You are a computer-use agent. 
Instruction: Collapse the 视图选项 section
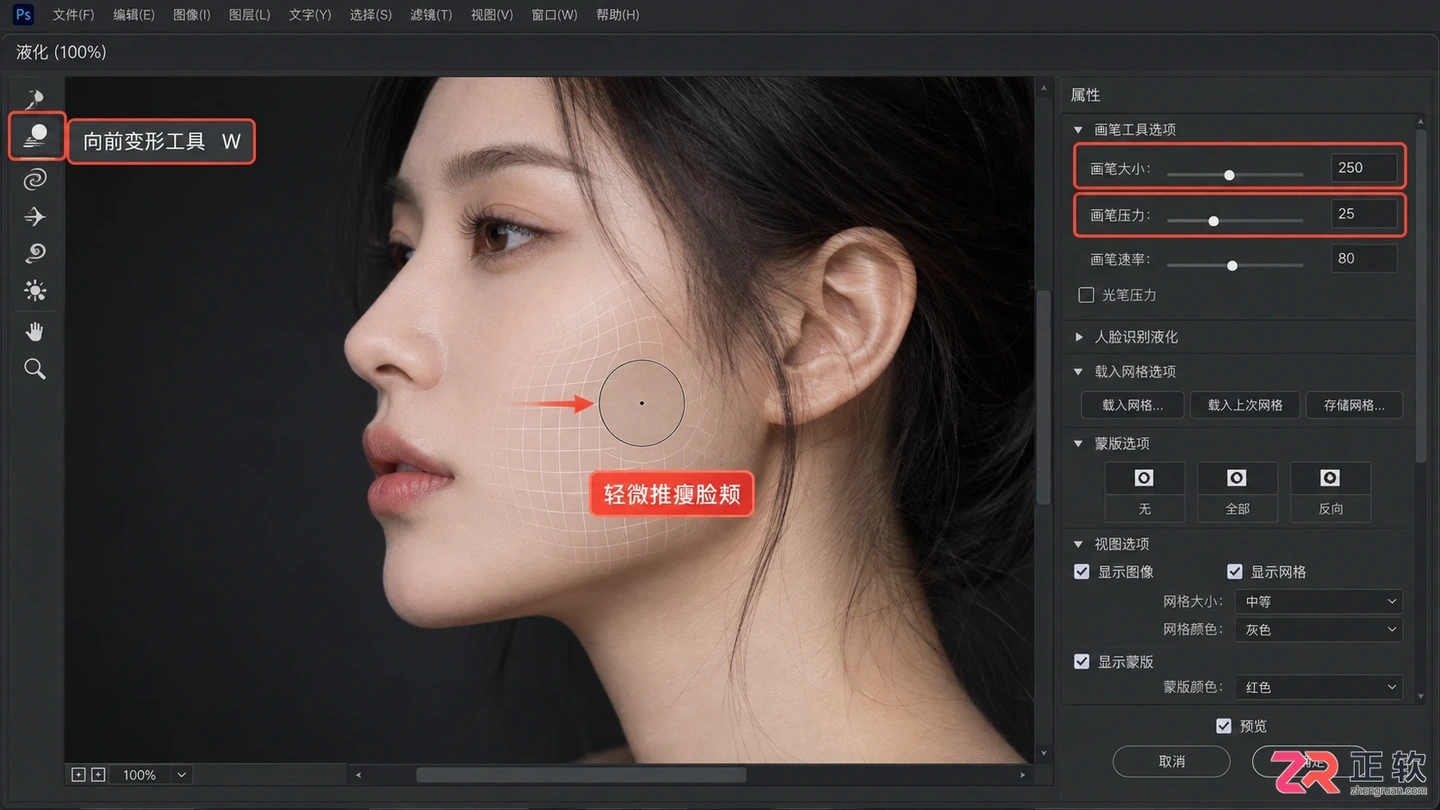point(1078,545)
